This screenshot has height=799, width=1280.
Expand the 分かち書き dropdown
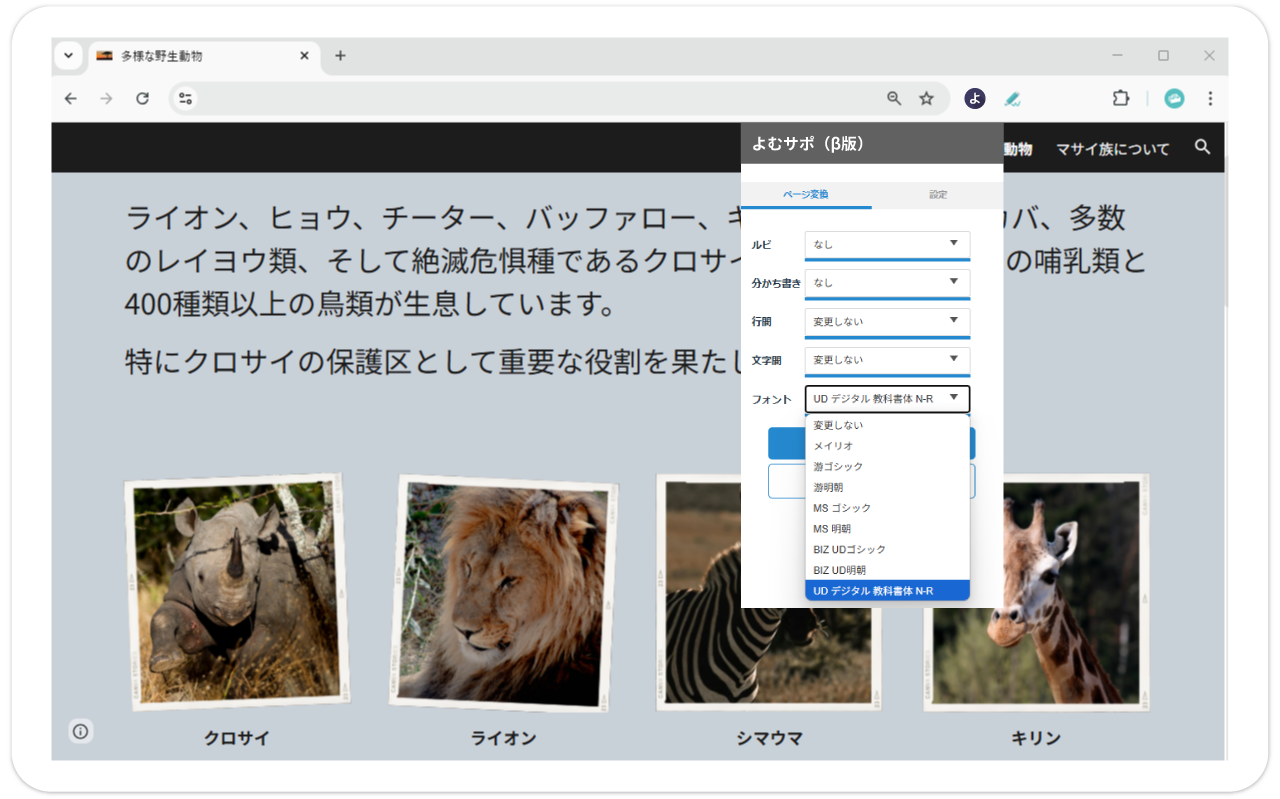(x=887, y=283)
